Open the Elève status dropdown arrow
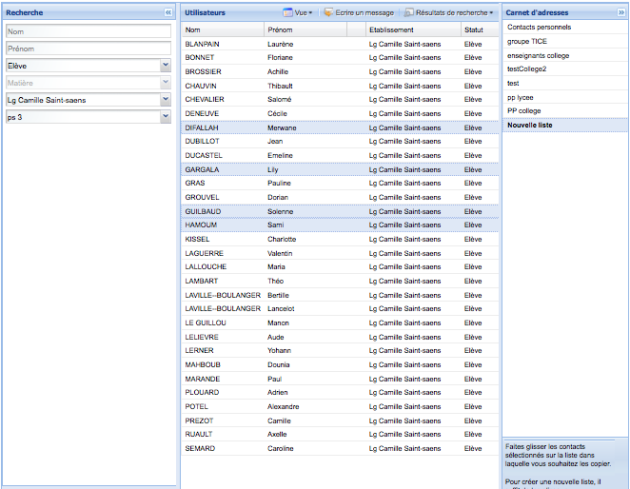The image size is (630, 489). 166,65
